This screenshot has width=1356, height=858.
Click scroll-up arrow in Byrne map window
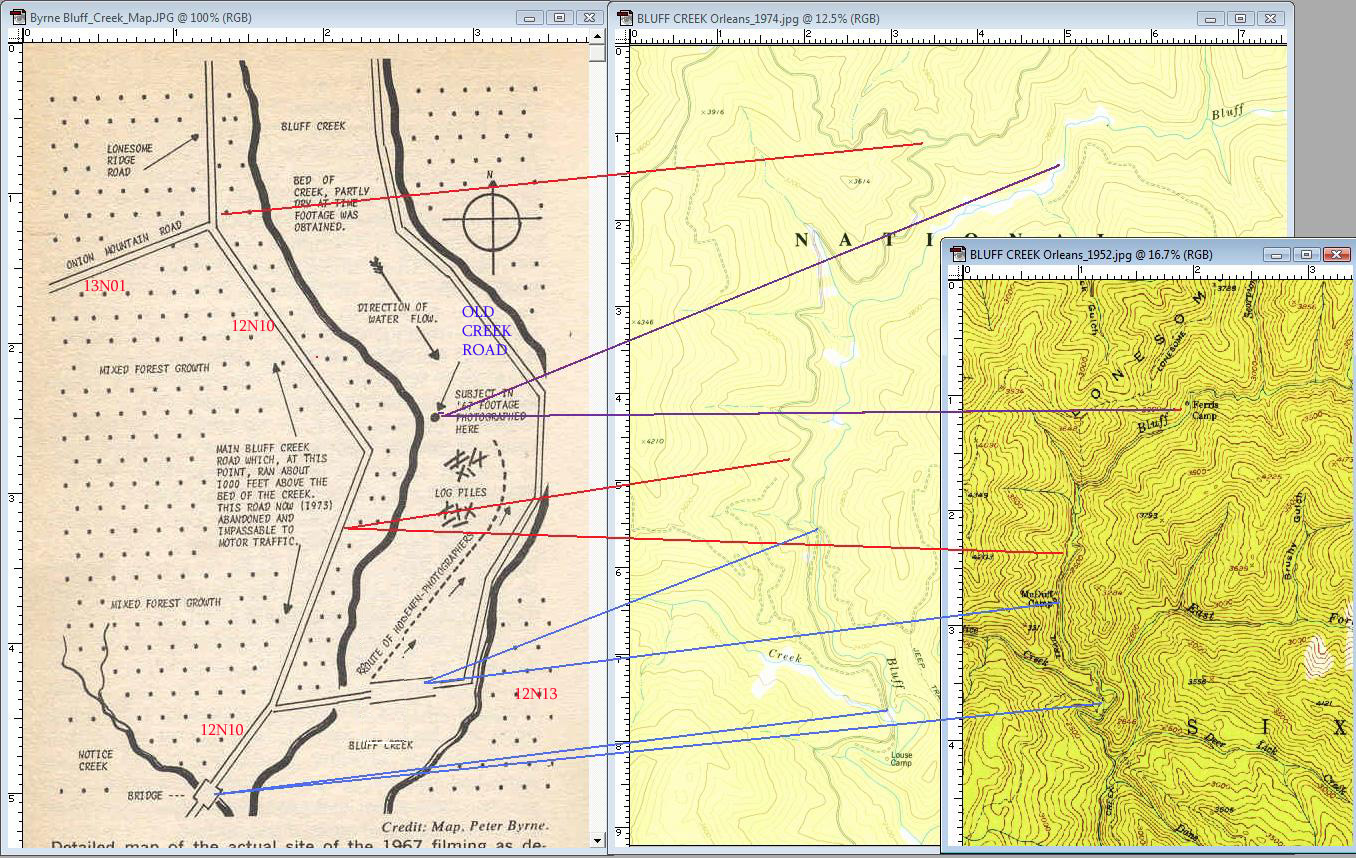point(597,38)
